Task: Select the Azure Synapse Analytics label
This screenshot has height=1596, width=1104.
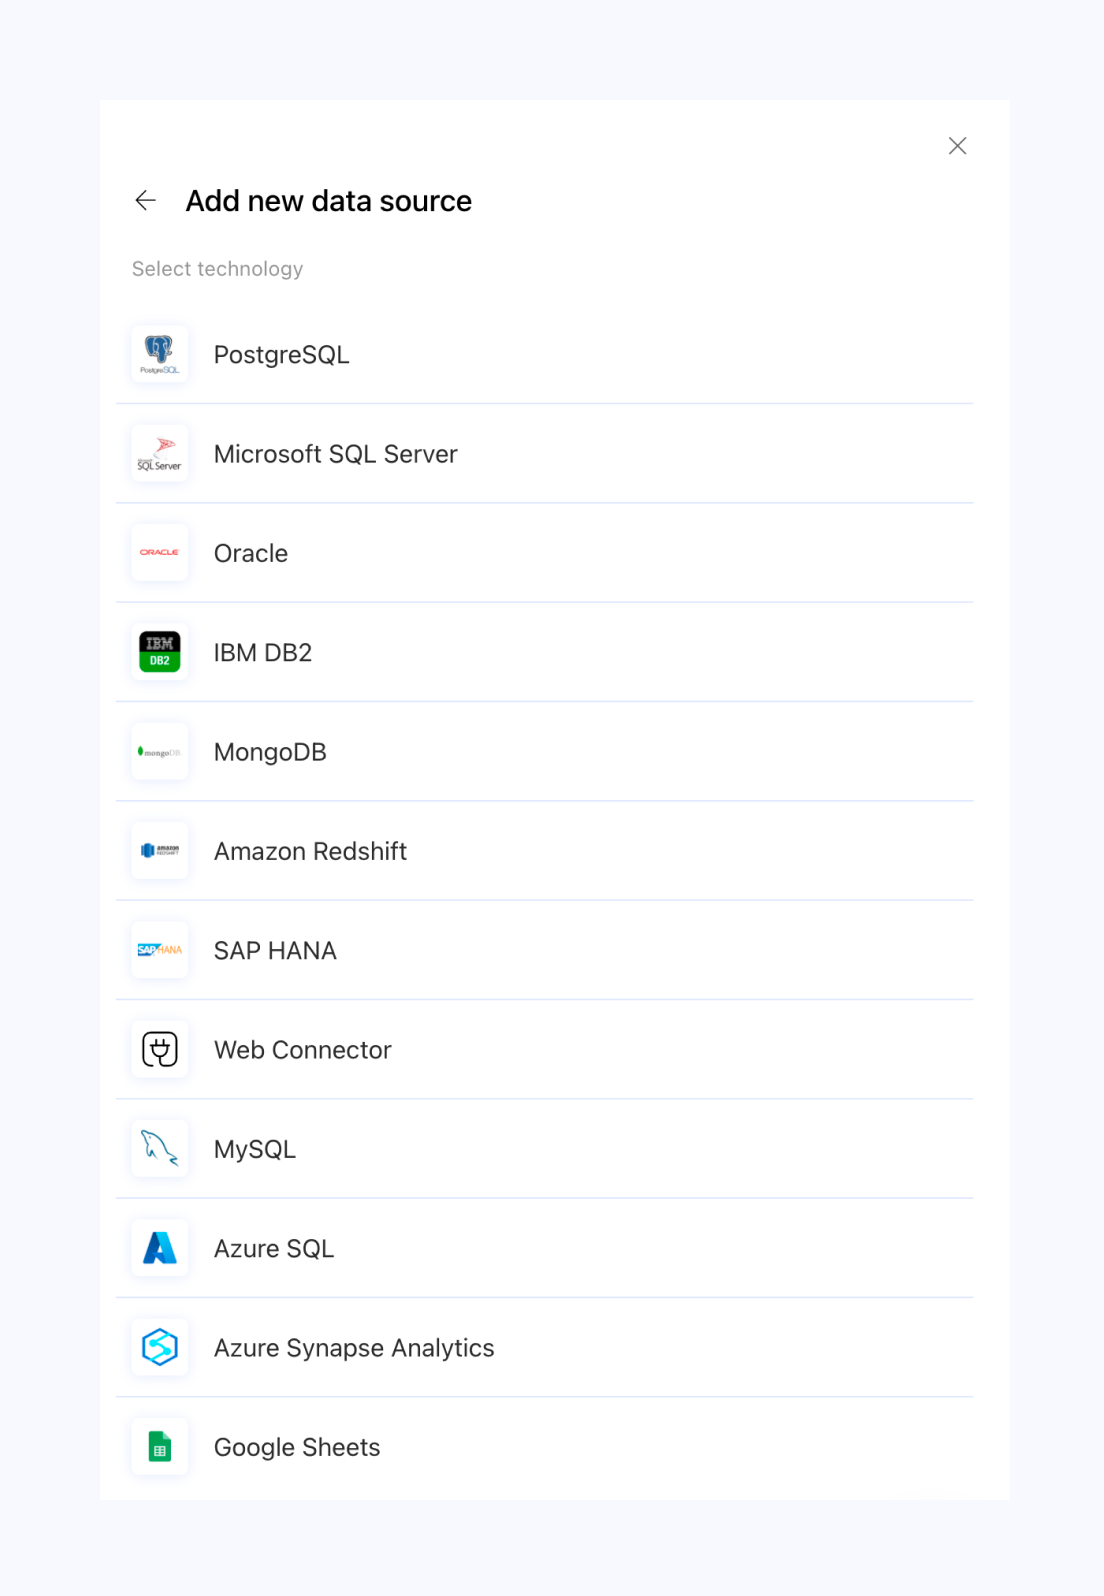Action: [x=354, y=1348]
